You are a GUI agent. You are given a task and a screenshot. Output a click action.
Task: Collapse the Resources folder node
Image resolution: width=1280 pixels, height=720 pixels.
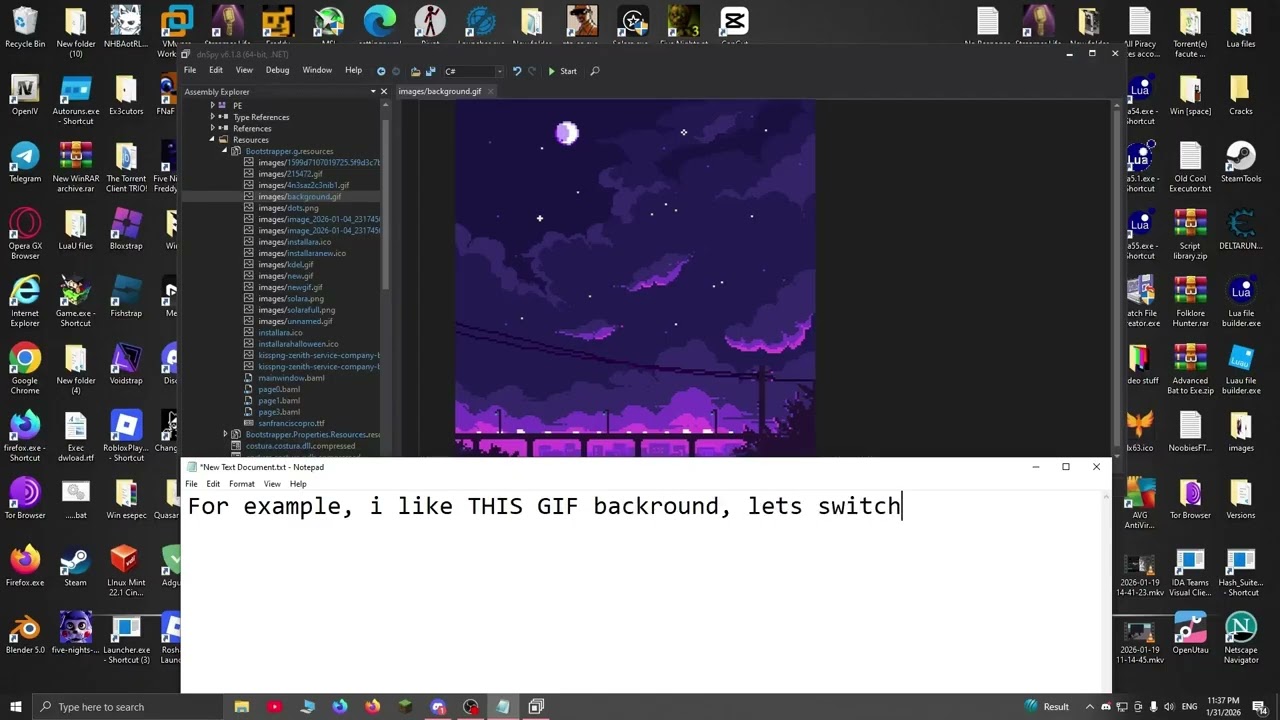coord(212,140)
